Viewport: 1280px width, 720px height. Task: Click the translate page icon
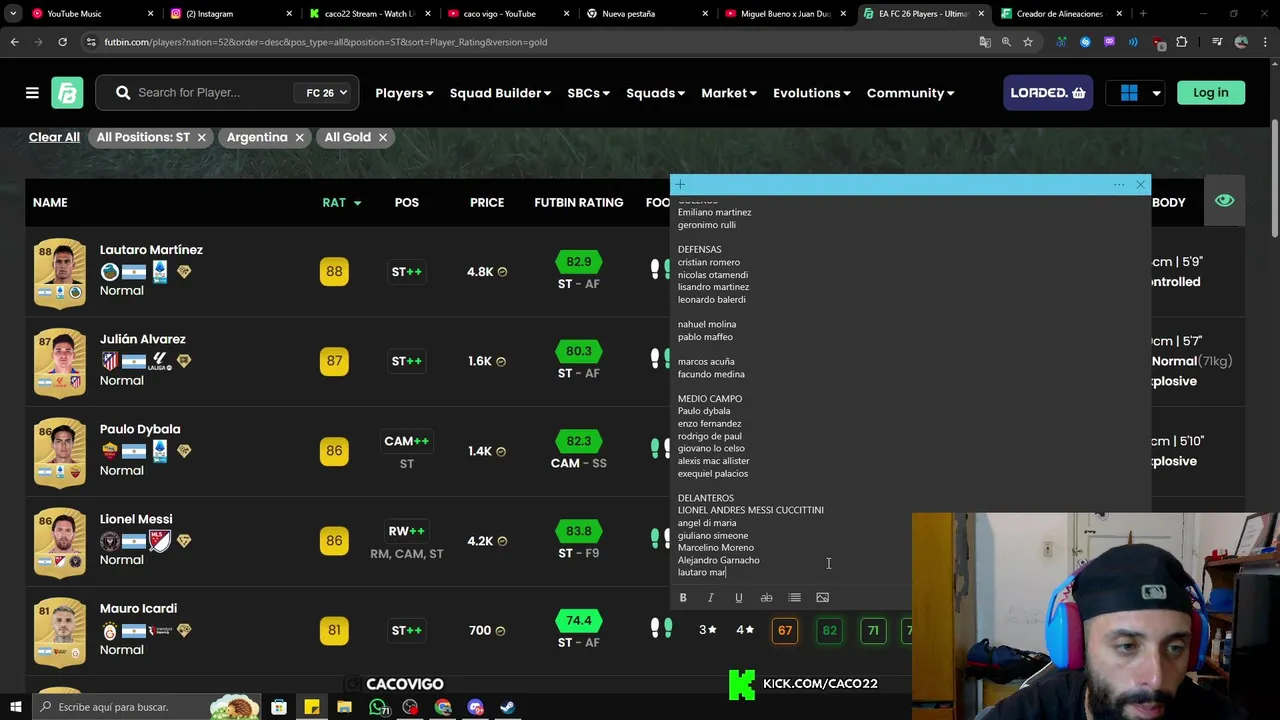(x=985, y=42)
